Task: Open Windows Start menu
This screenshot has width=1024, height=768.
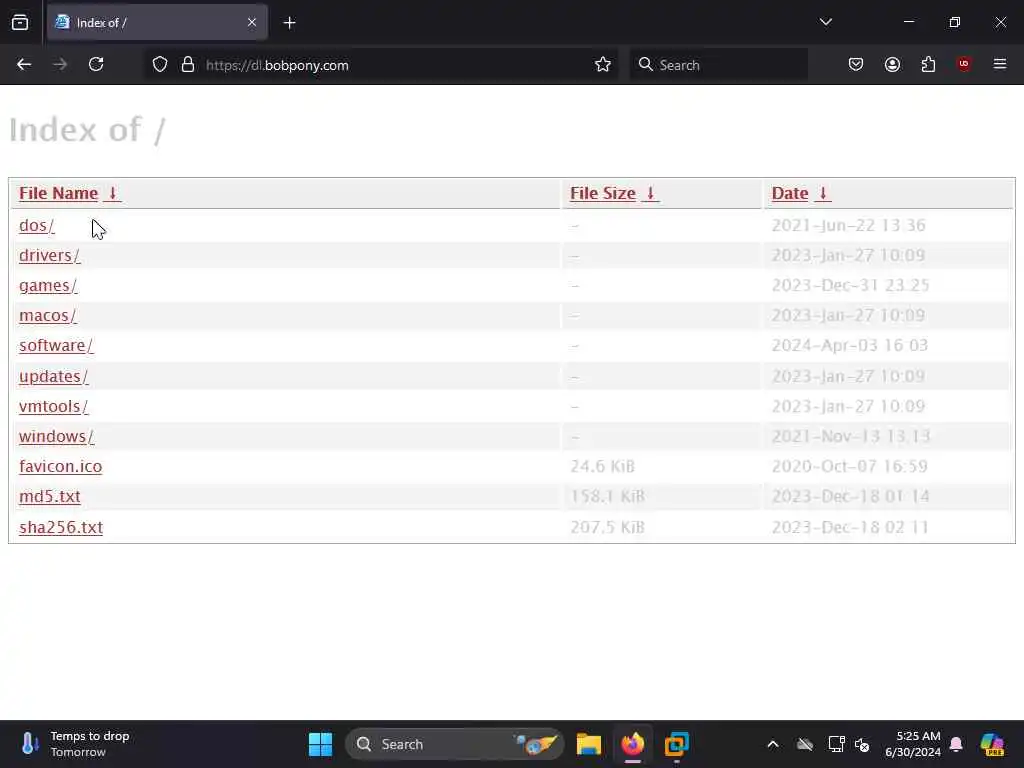Action: coord(320,744)
